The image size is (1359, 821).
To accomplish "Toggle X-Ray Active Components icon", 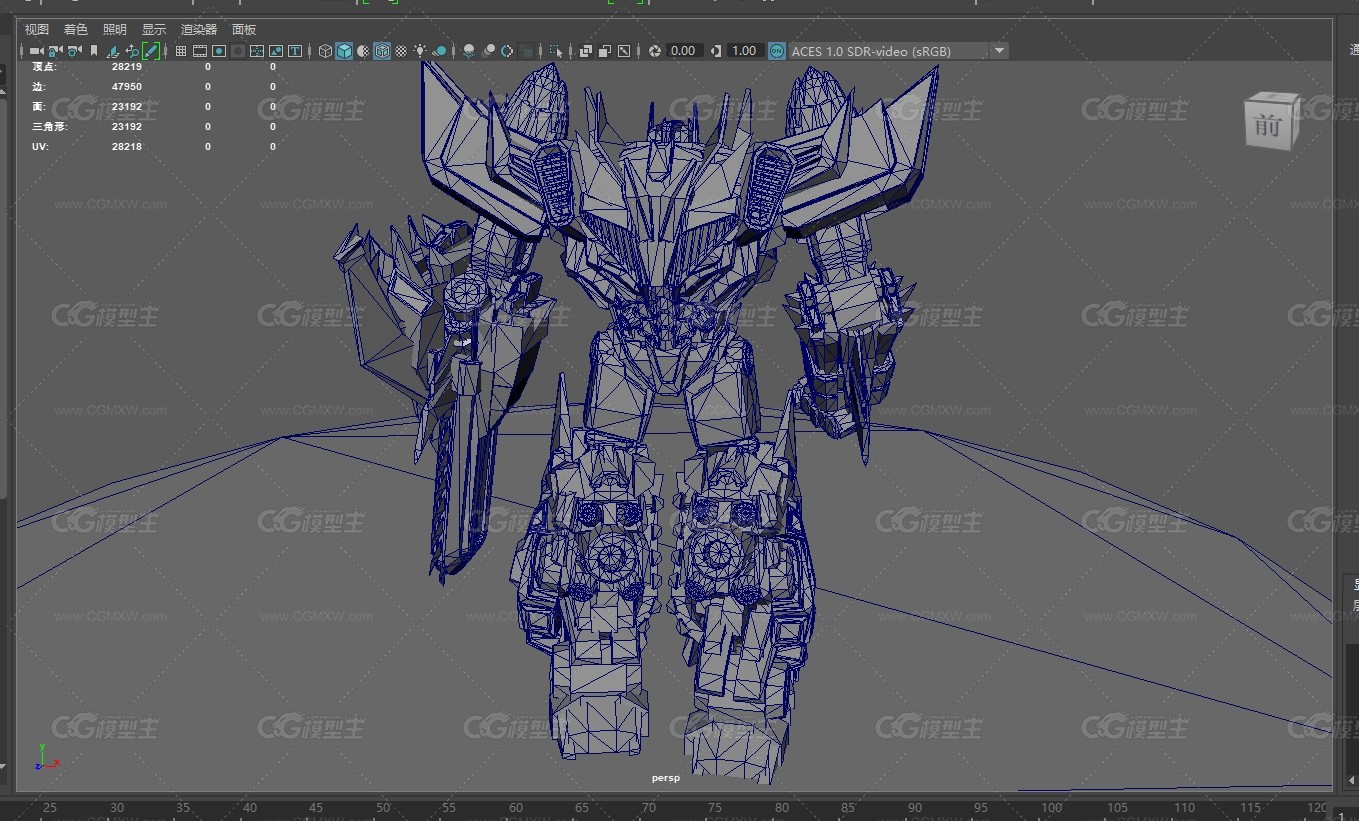I will 604,51.
